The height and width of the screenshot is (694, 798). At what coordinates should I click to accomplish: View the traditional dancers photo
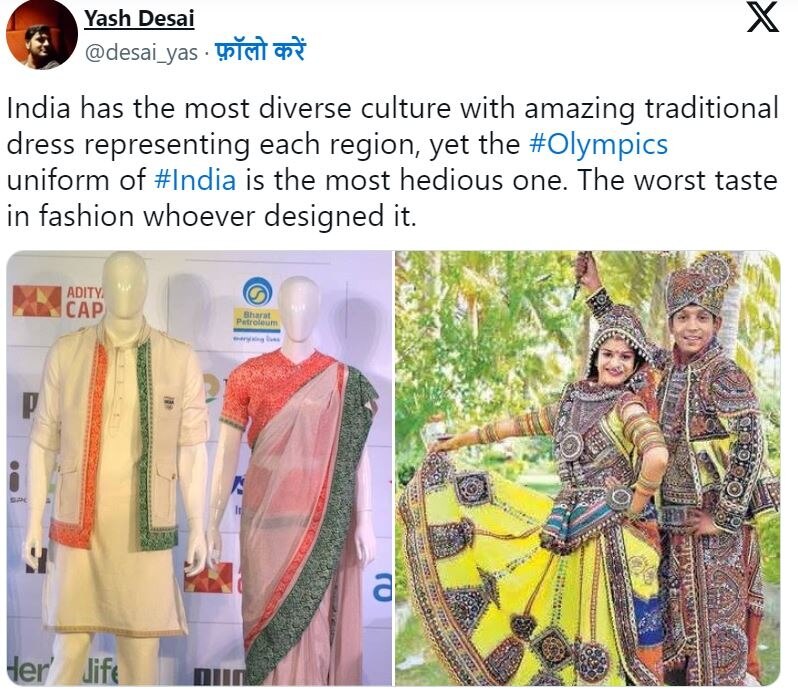[x=588, y=468]
